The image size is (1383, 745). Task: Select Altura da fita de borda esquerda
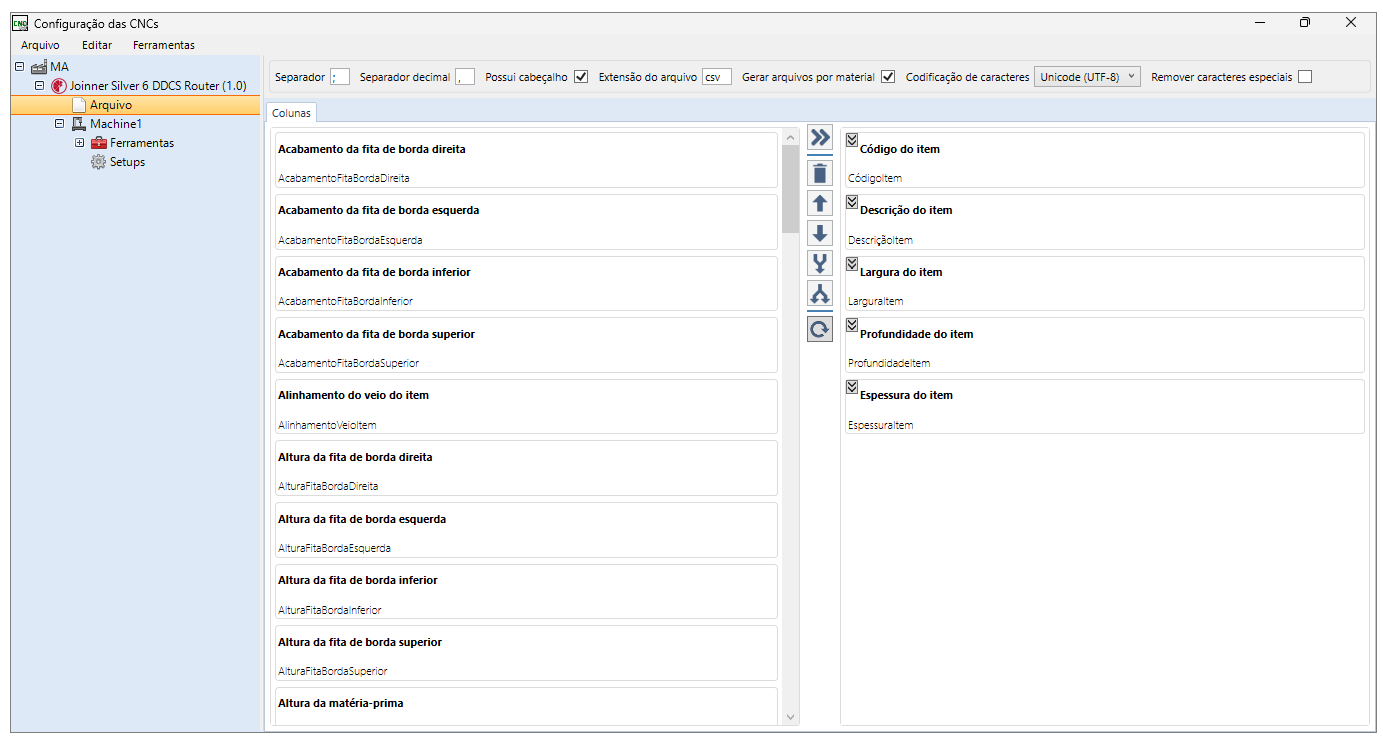(x=526, y=530)
